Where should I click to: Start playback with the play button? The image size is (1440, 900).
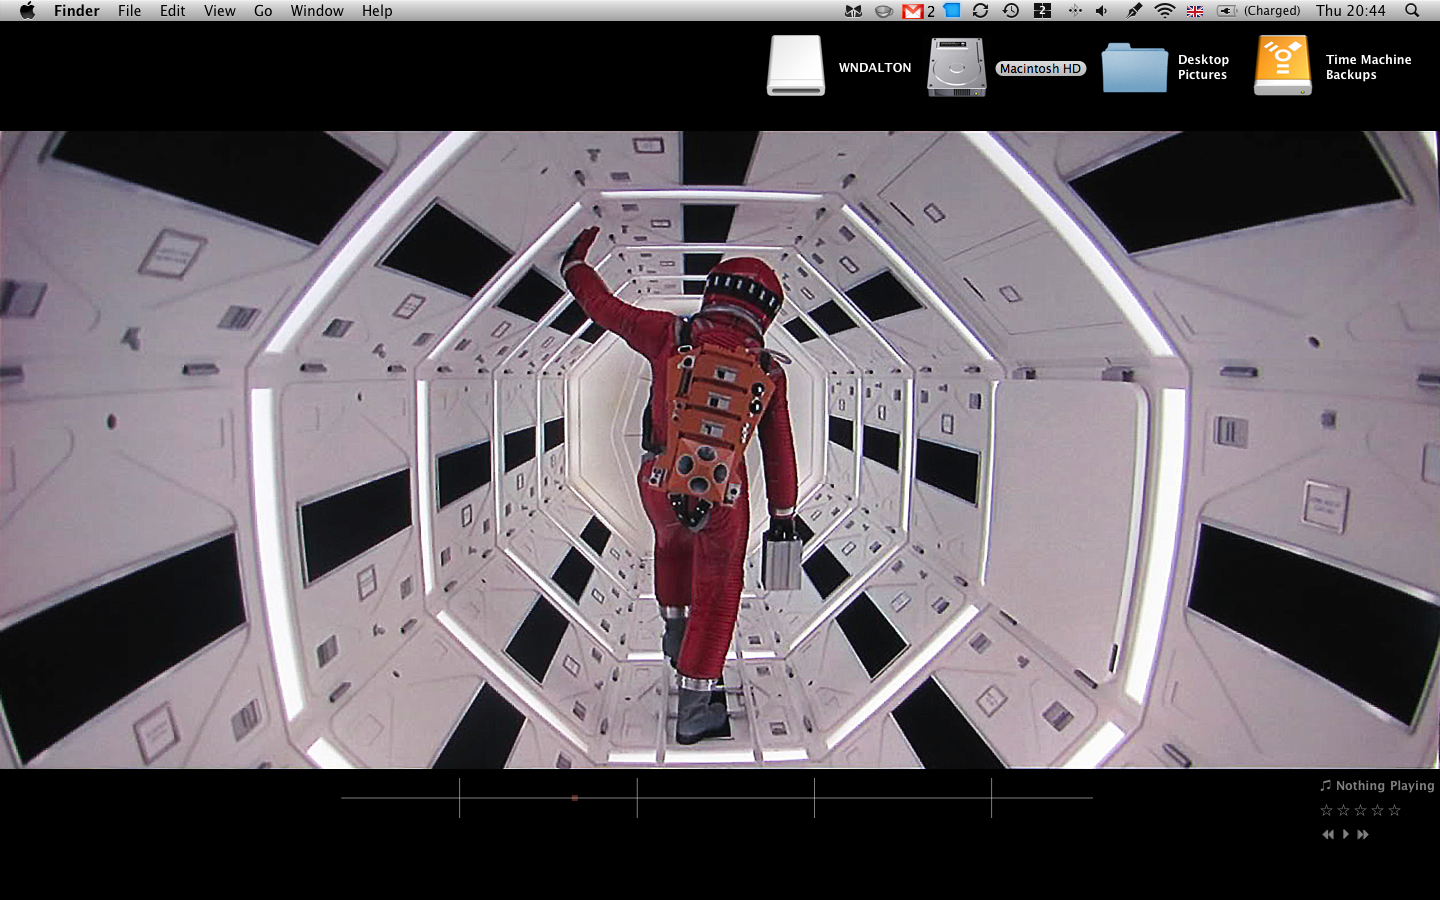pos(1346,834)
